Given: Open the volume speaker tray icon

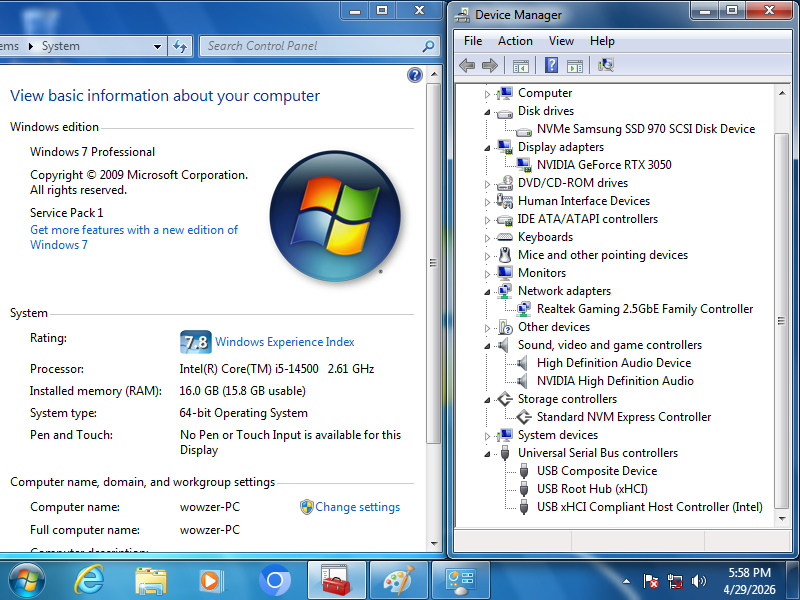Looking at the screenshot, I should coord(698,581).
